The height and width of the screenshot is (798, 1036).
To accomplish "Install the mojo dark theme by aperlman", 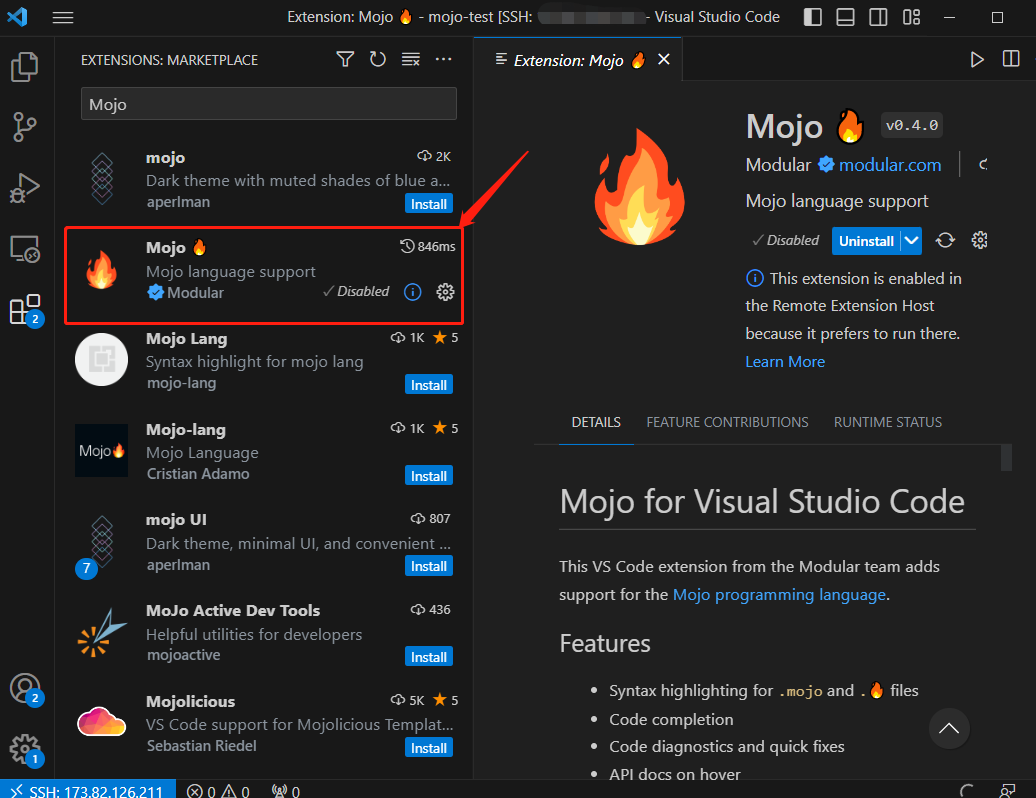I will [x=428, y=204].
